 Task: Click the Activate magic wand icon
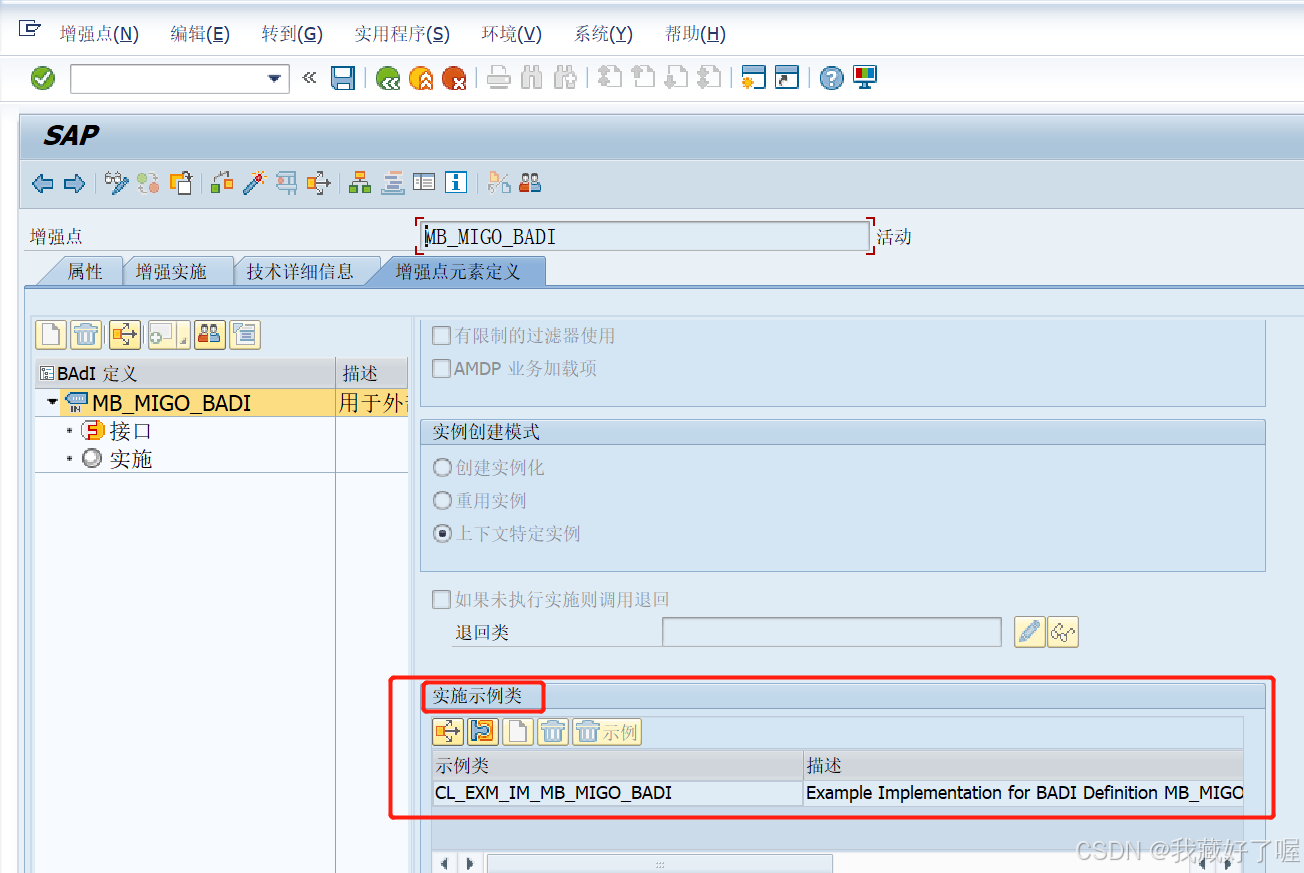[x=254, y=183]
